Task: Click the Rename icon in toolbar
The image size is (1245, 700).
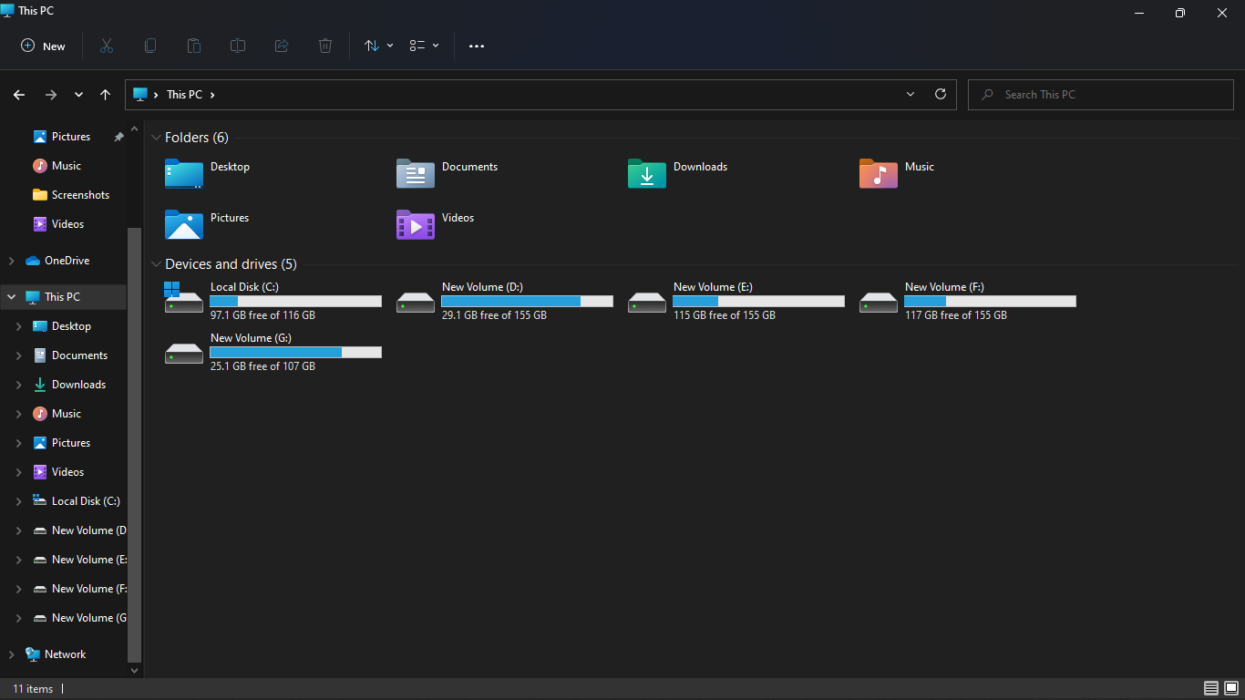Action: pos(238,46)
